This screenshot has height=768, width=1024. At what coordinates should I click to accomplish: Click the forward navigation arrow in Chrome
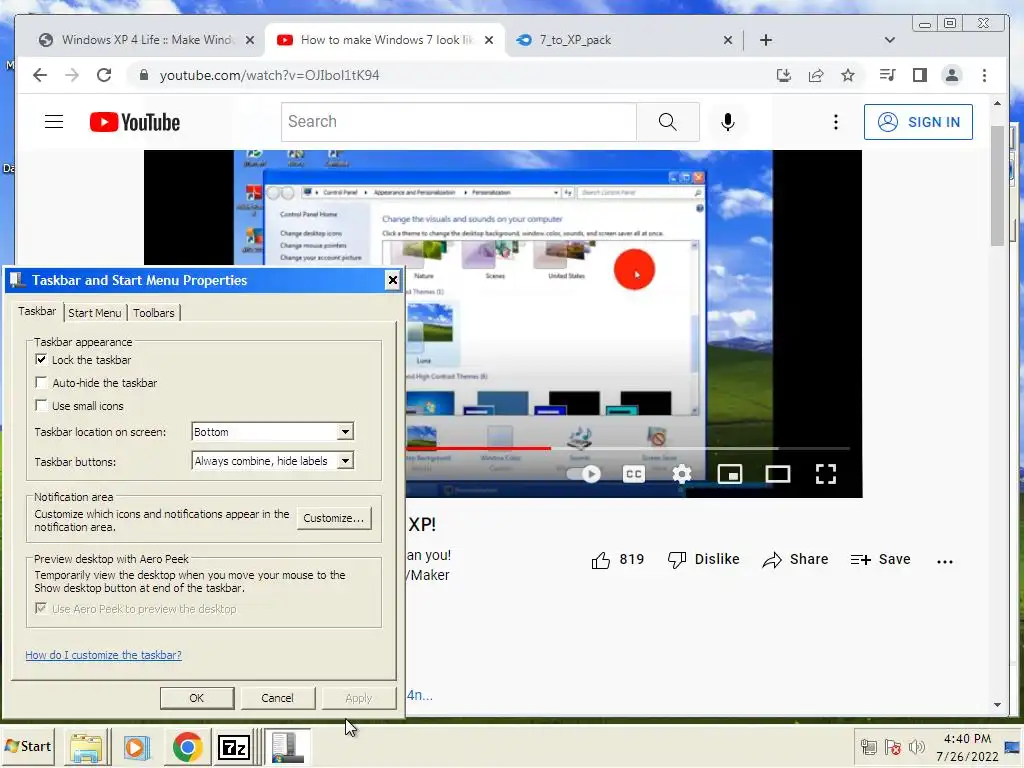72,75
